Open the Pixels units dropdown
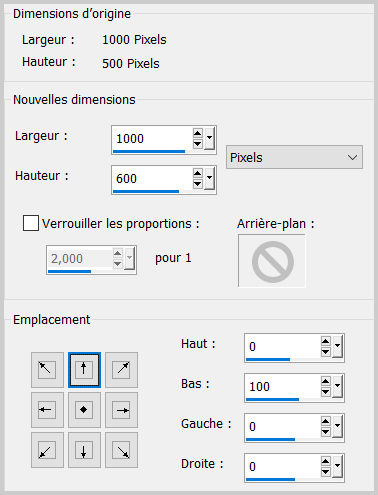The image size is (378, 495). point(294,157)
